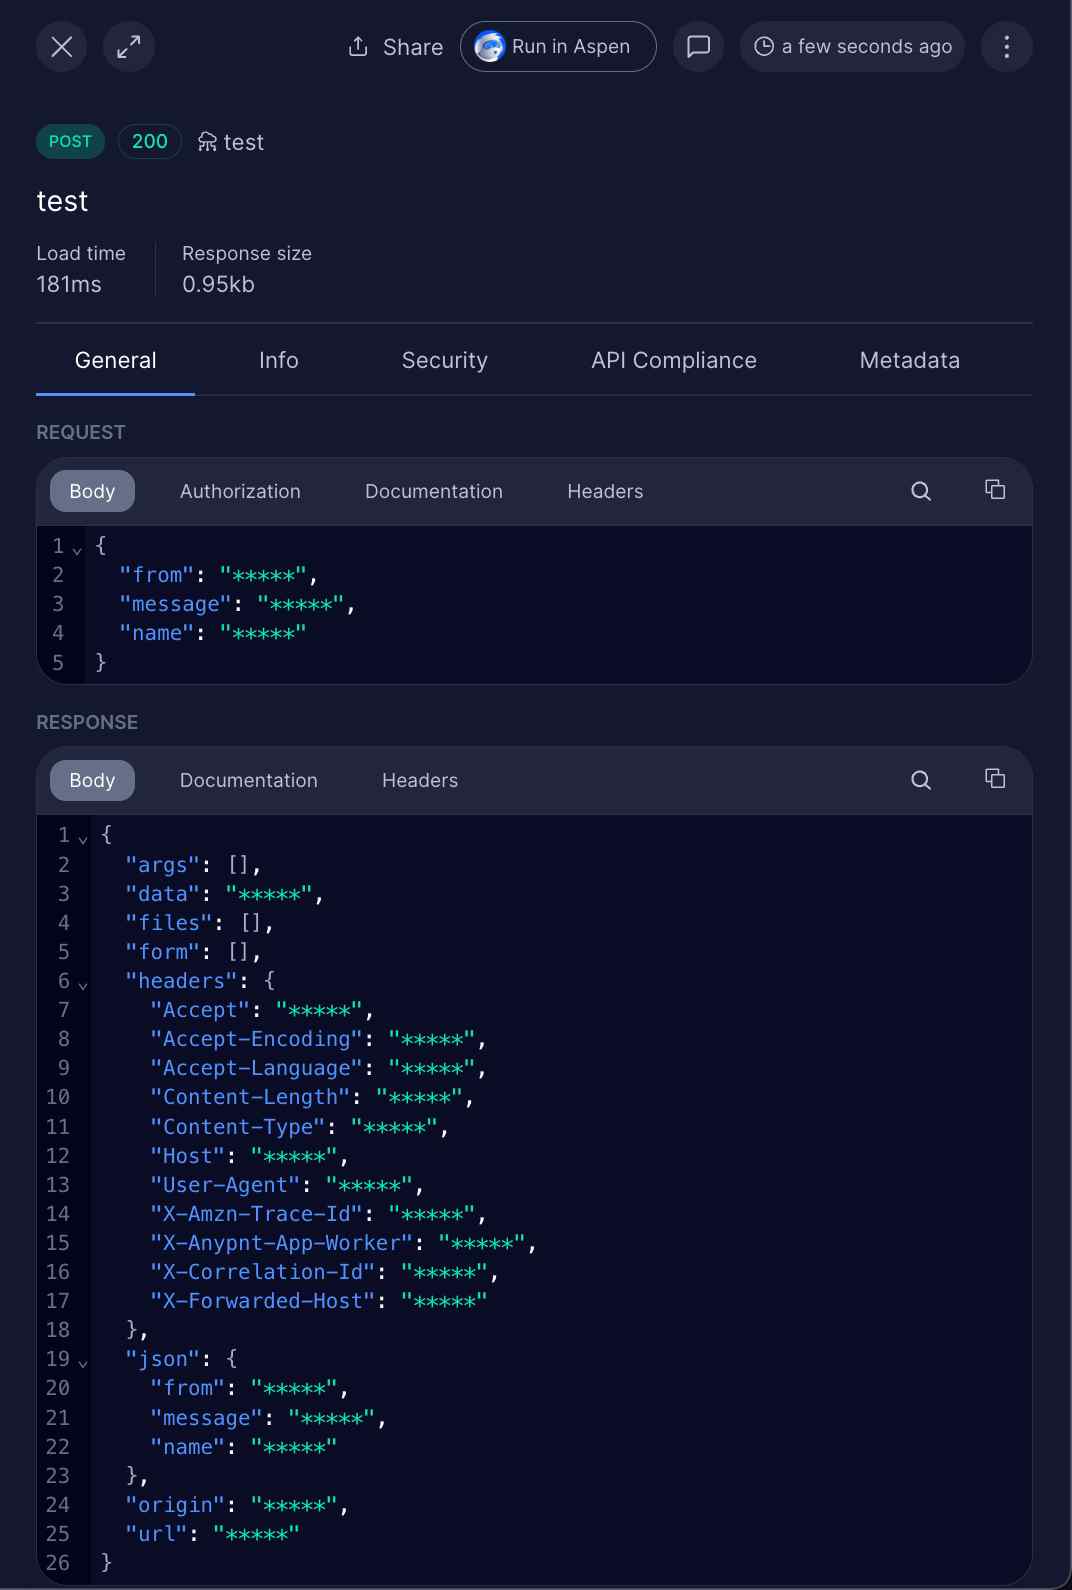Image resolution: width=1072 pixels, height=1590 pixels.
Task: Search within the response body
Action: pos(921,780)
